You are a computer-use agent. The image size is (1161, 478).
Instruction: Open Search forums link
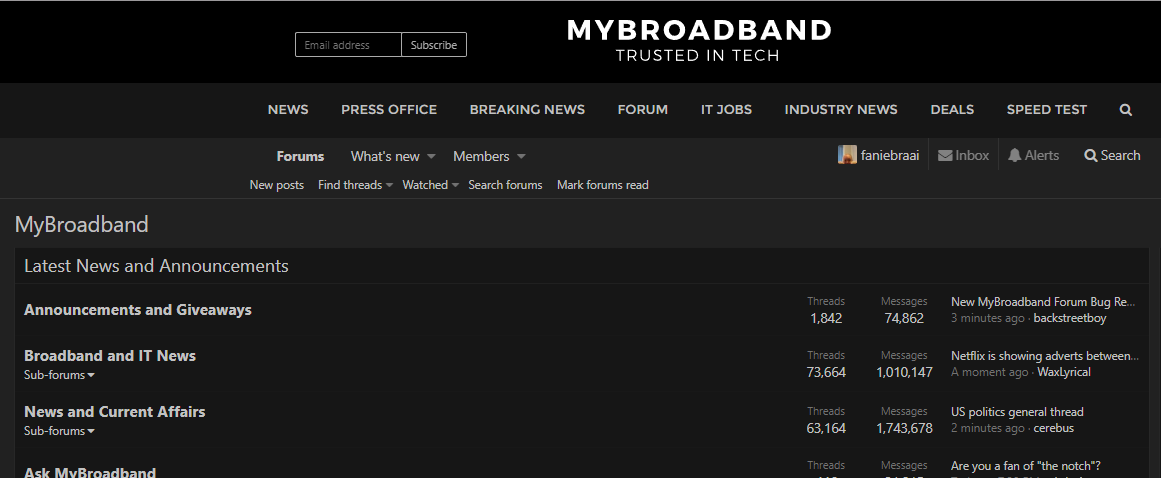[505, 185]
